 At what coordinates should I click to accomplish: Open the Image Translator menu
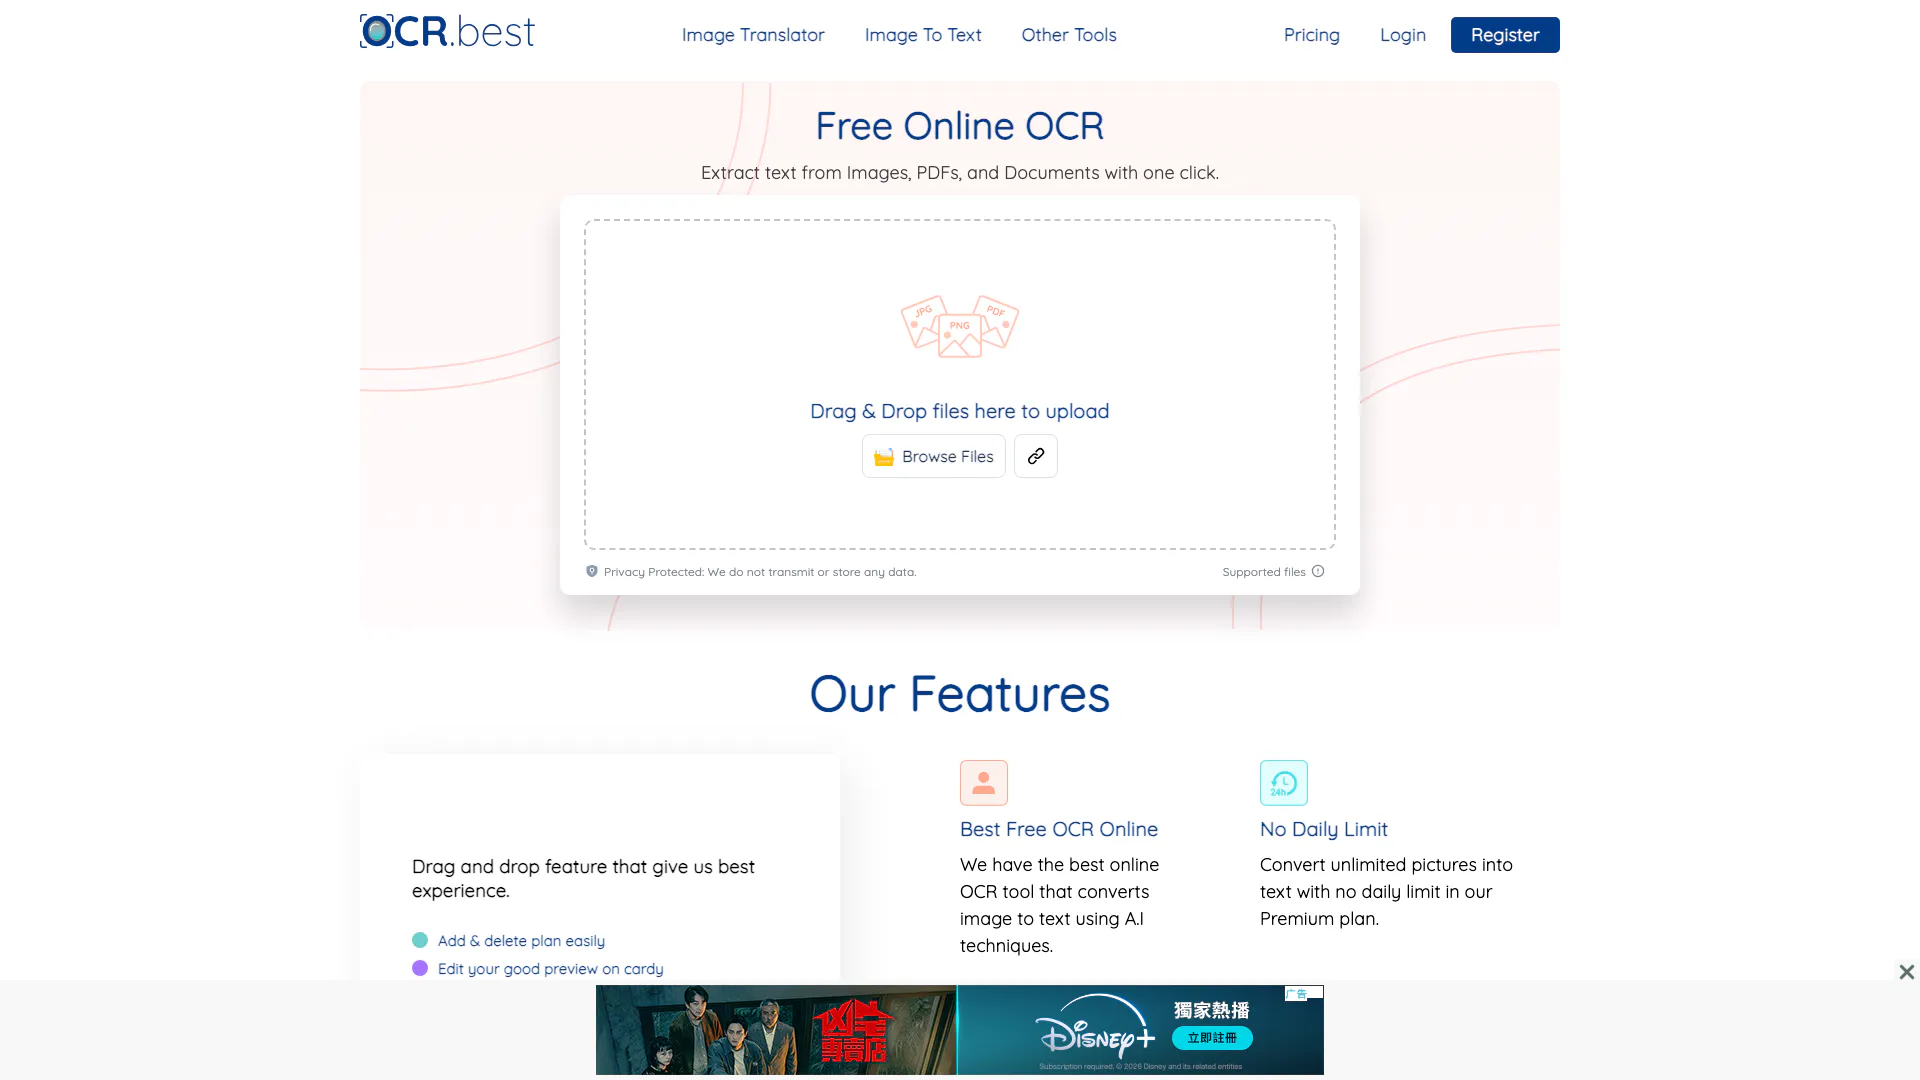click(752, 35)
